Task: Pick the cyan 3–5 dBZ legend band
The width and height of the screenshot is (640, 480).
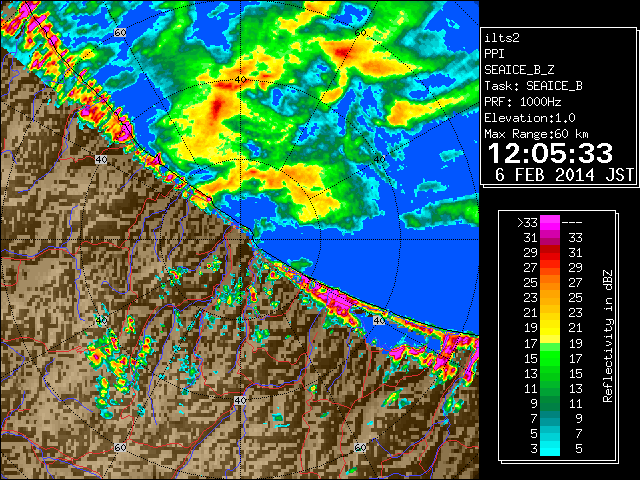Action: pyautogui.click(x=550, y=448)
